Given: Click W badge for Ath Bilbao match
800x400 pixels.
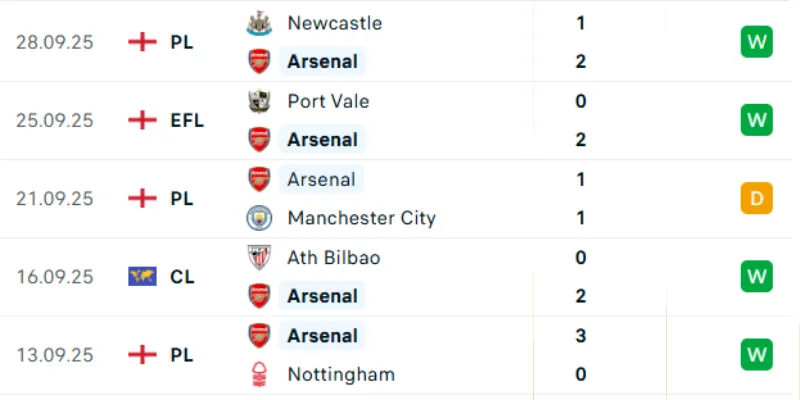Looking at the screenshot, I should tap(756, 276).
